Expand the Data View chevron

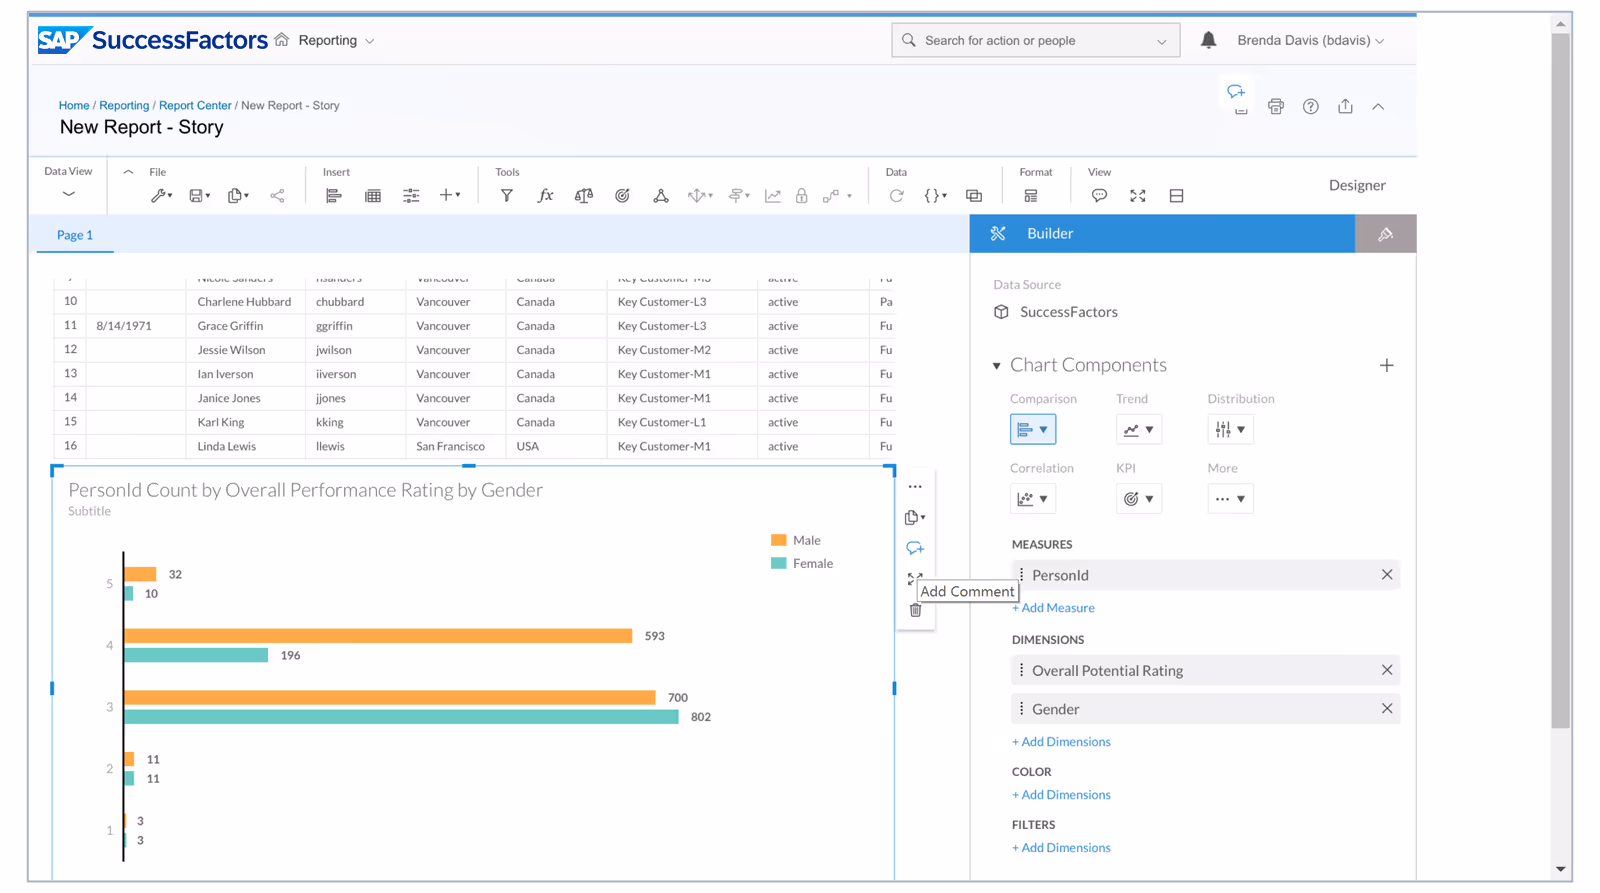(68, 194)
